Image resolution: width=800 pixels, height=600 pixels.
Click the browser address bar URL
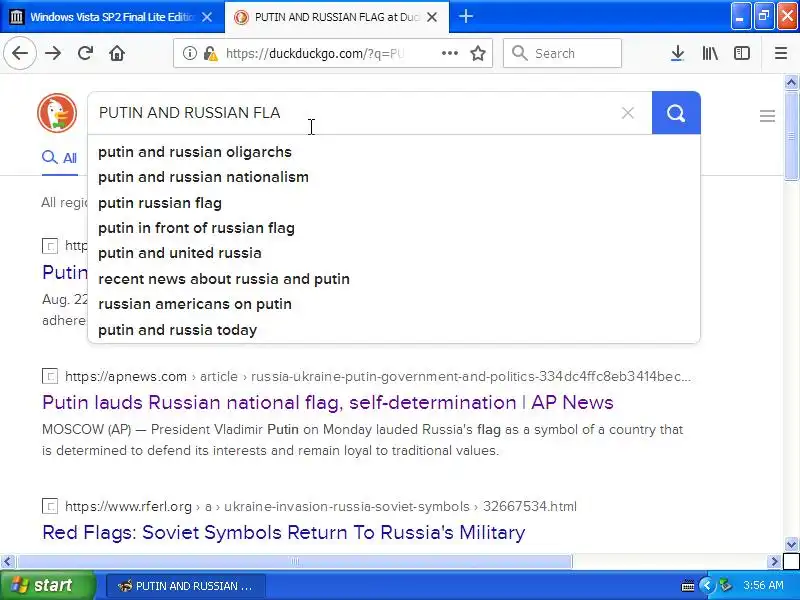[315, 53]
